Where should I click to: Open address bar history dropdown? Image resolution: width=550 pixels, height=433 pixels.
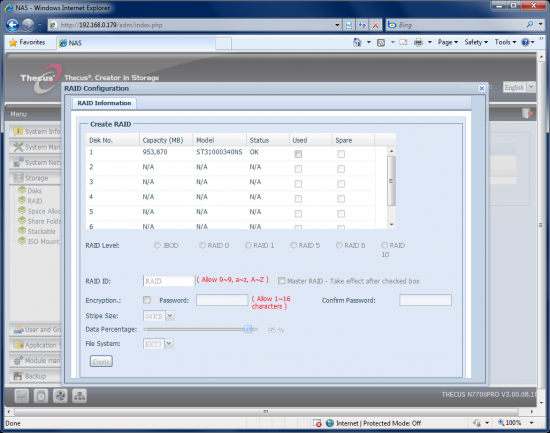click(337, 25)
